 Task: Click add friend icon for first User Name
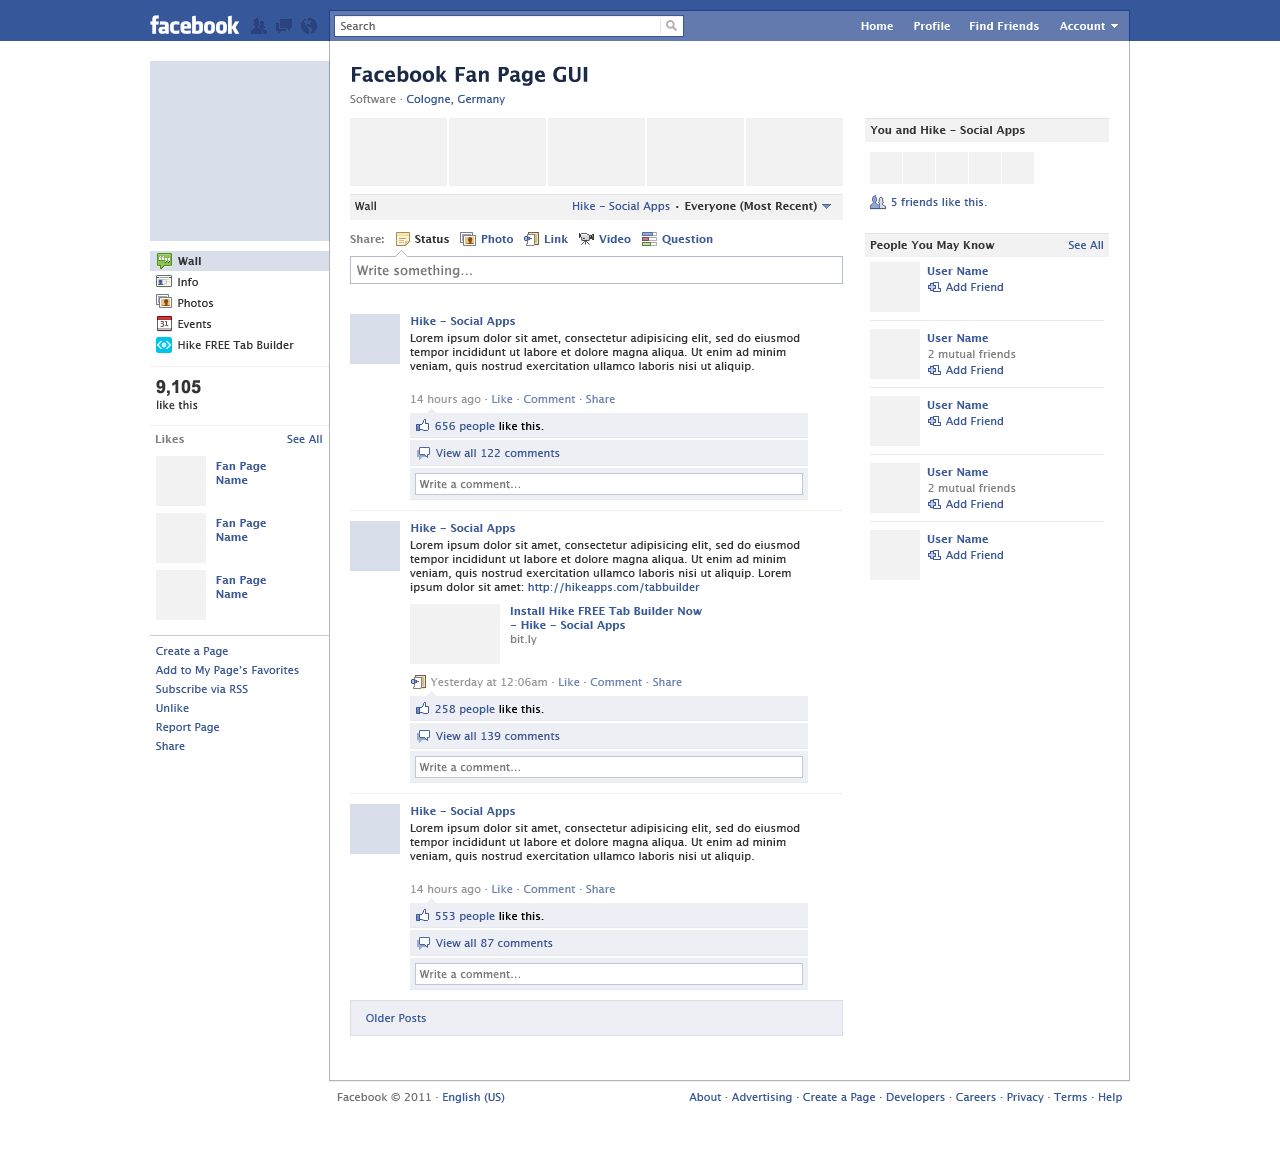click(934, 287)
